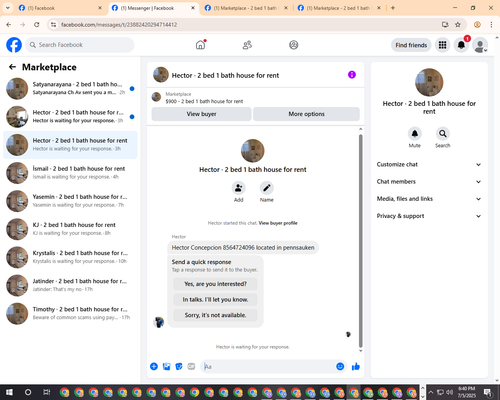Open the account profile menu
The image size is (500, 400).
[x=480, y=45]
